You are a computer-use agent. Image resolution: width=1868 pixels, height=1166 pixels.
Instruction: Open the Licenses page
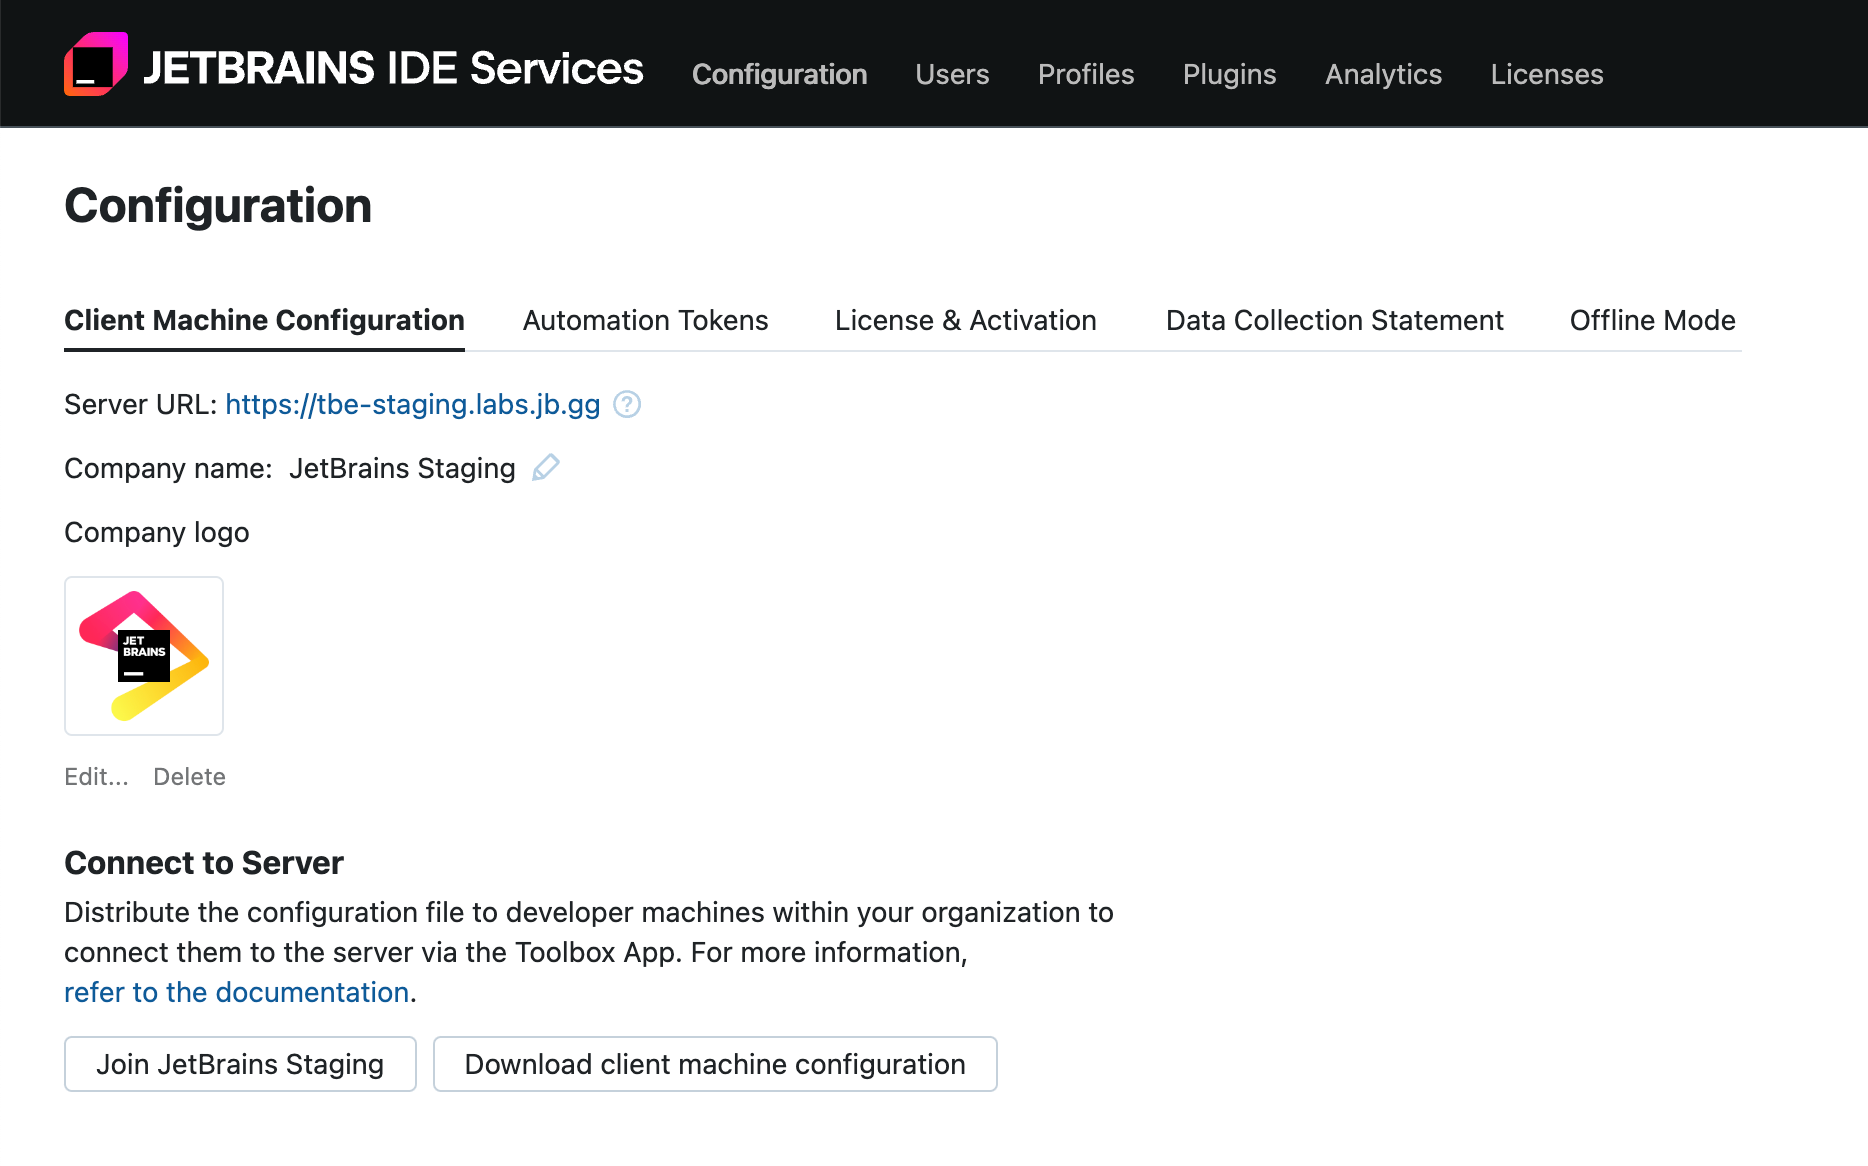click(x=1546, y=74)
